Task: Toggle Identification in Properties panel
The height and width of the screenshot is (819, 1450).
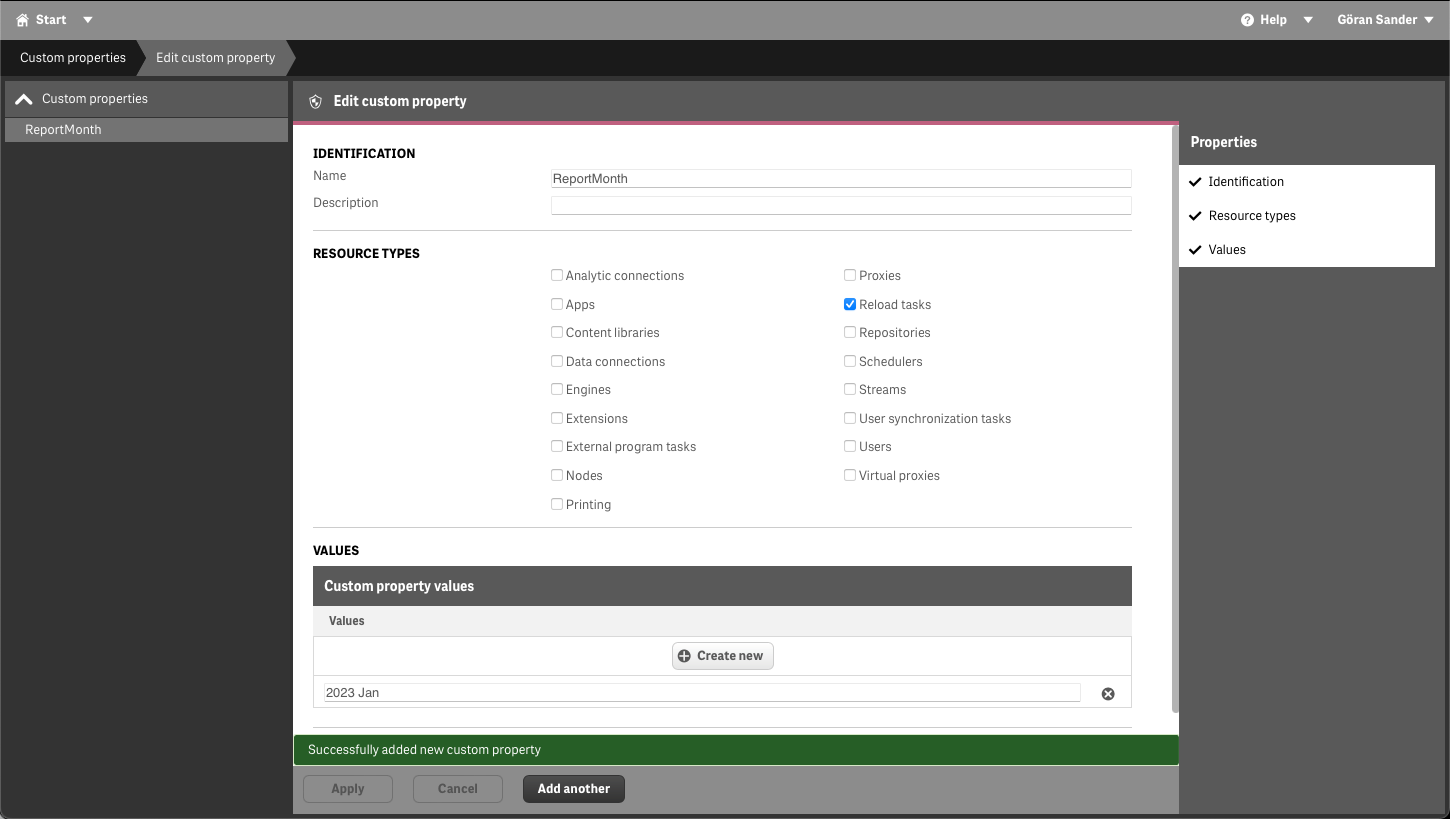Action: coord(1307,182)
